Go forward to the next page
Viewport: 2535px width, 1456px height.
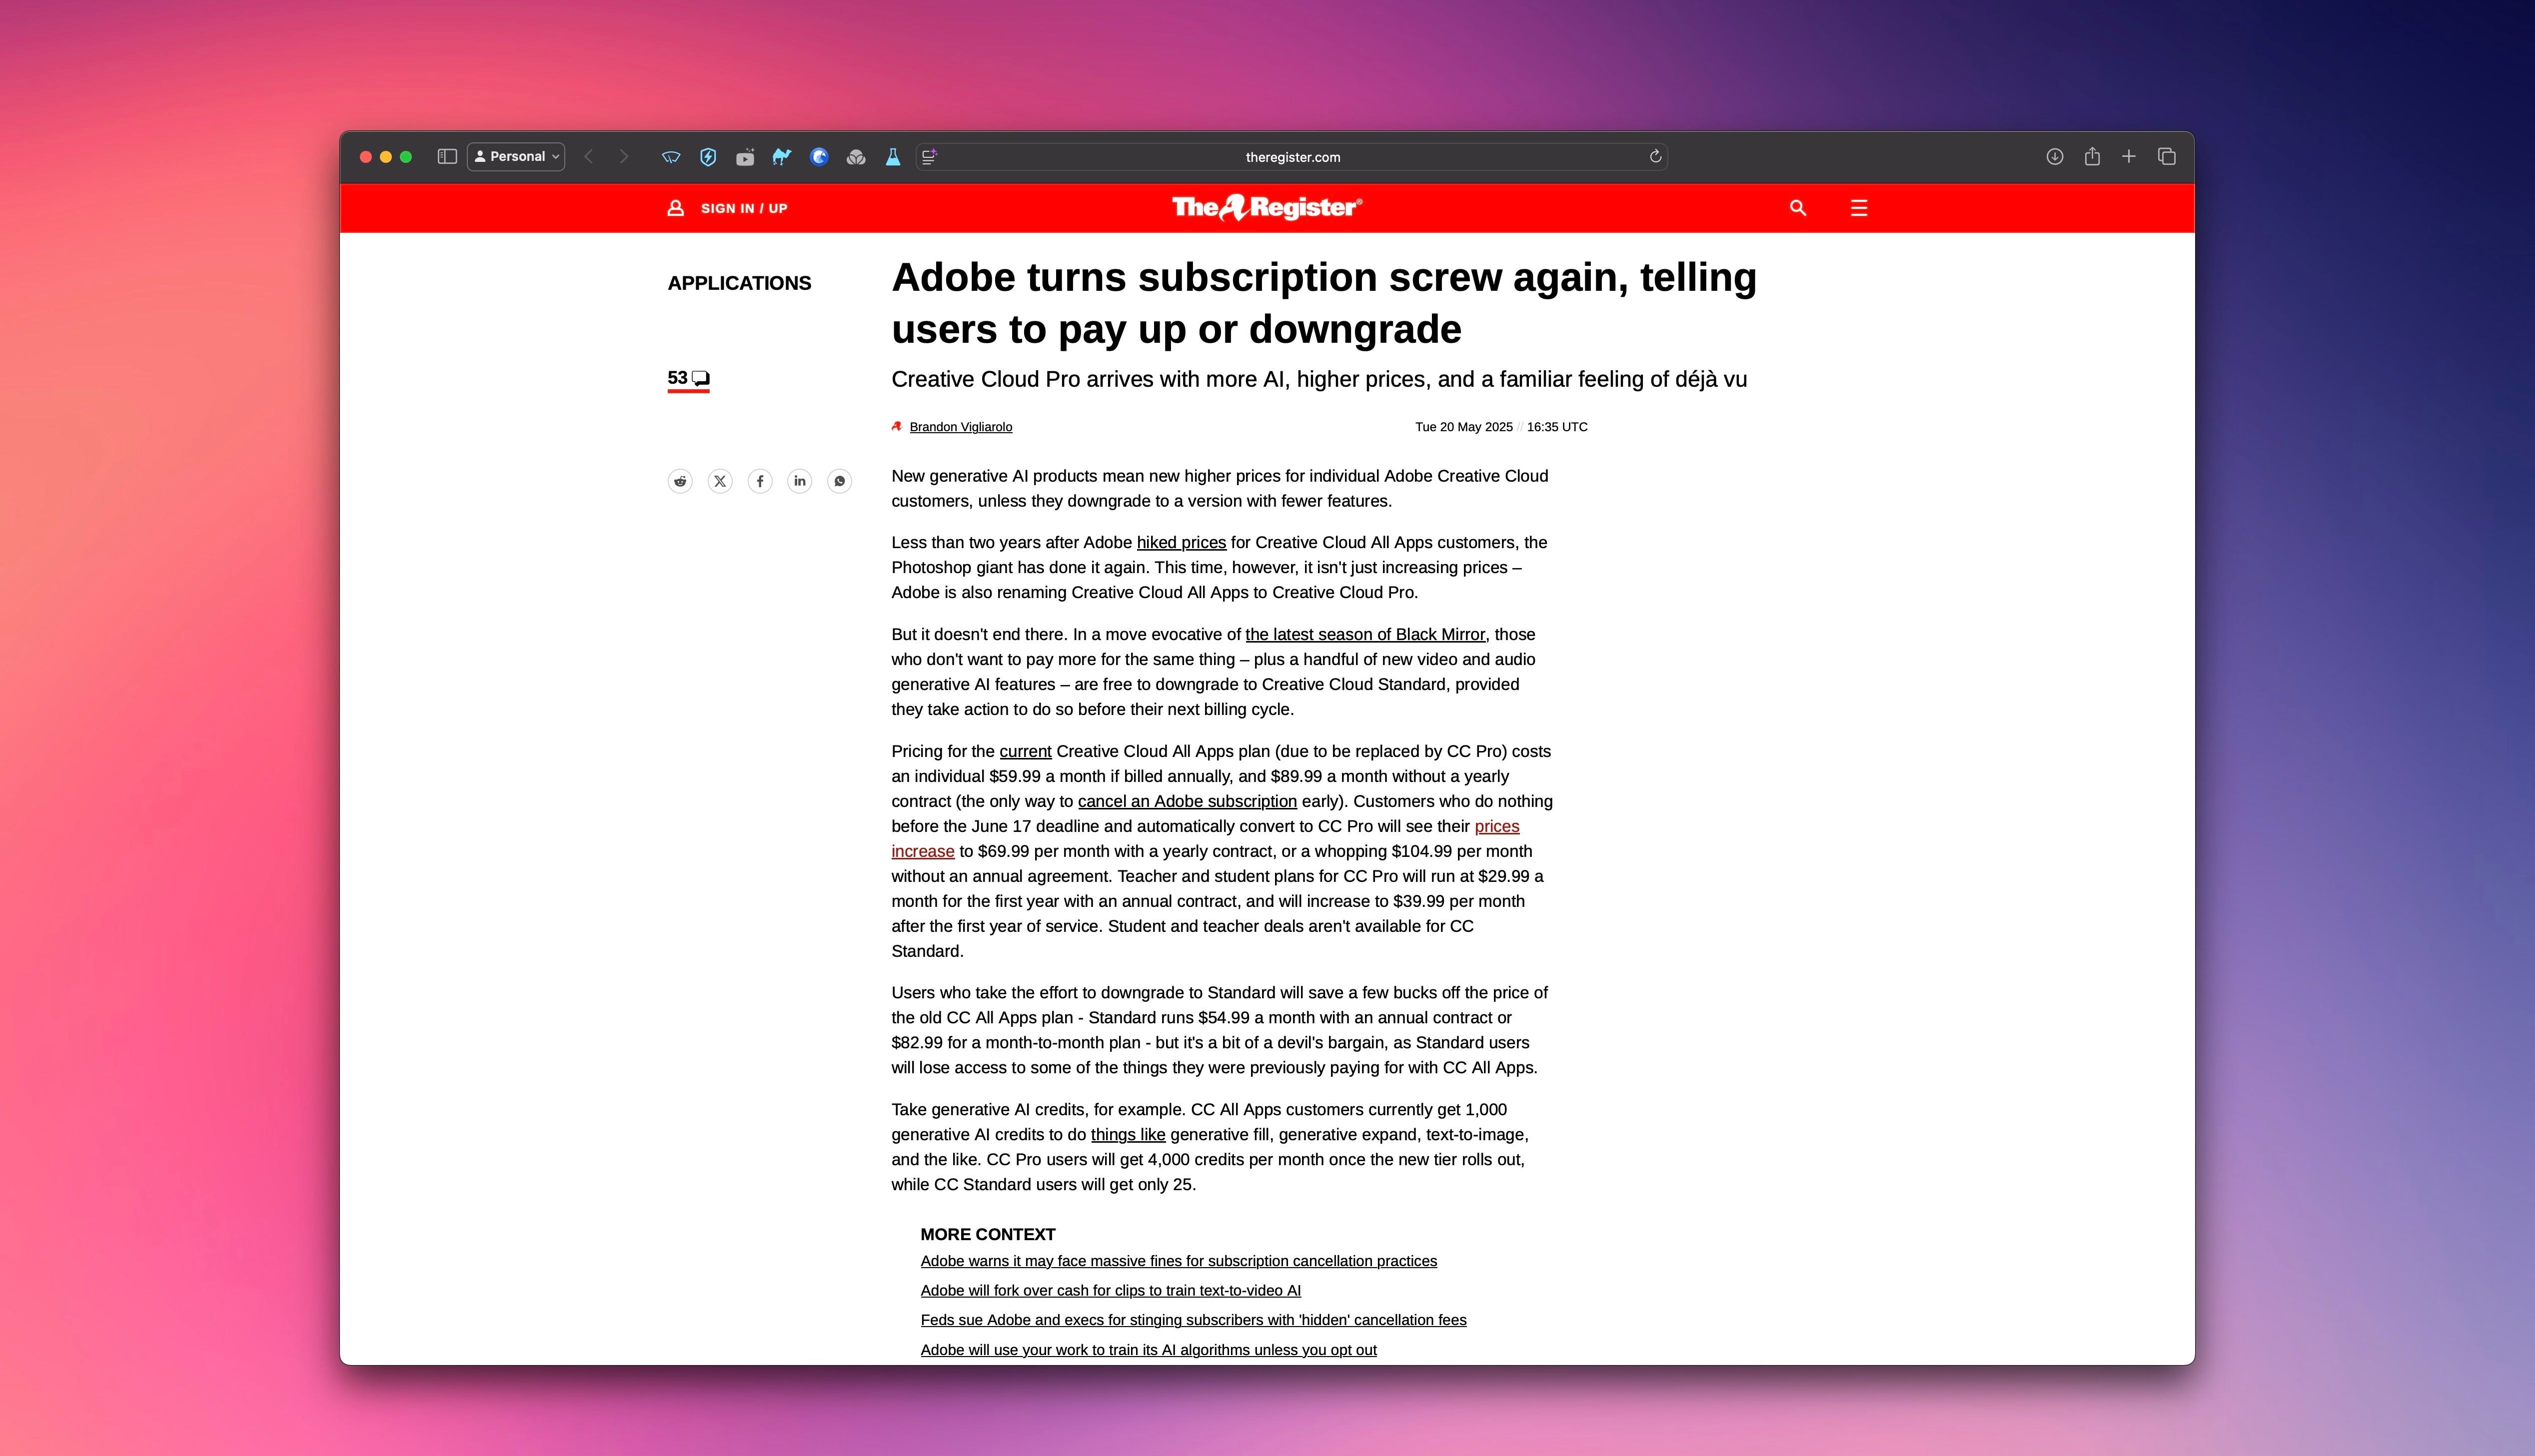[624, 157]
